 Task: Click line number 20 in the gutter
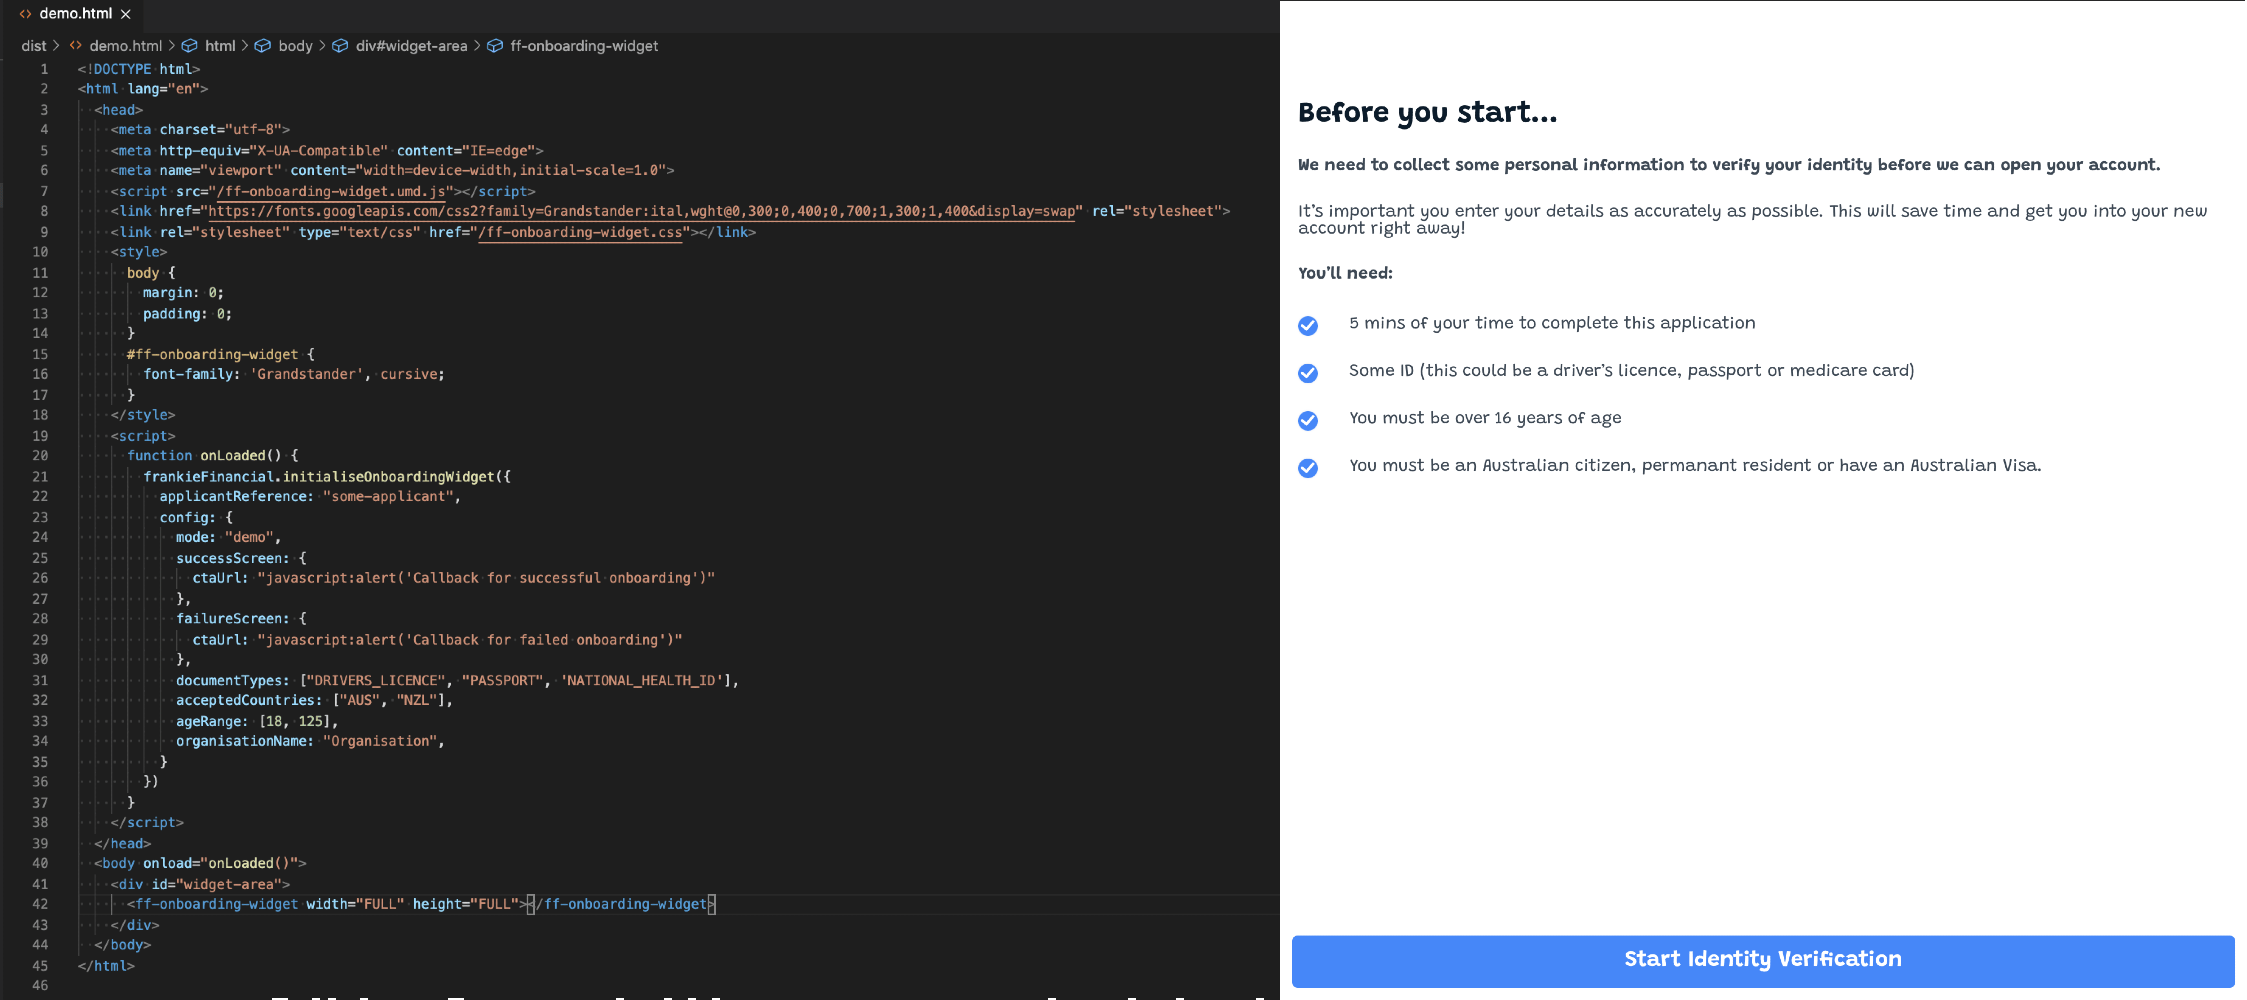point(40,456)
